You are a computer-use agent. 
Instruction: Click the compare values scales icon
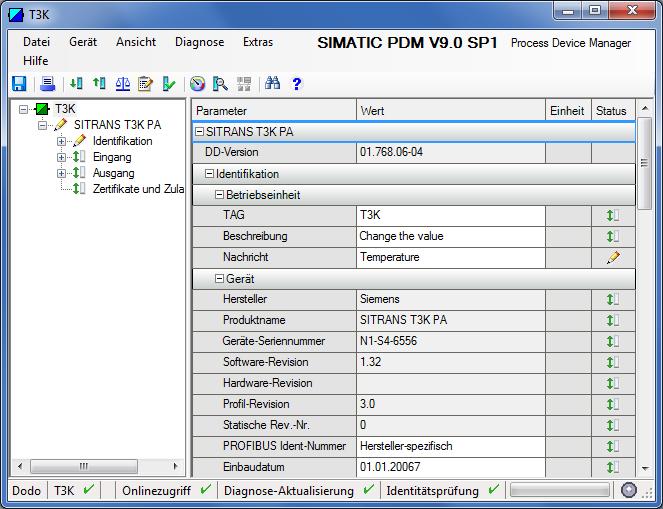tap(123, 84)
